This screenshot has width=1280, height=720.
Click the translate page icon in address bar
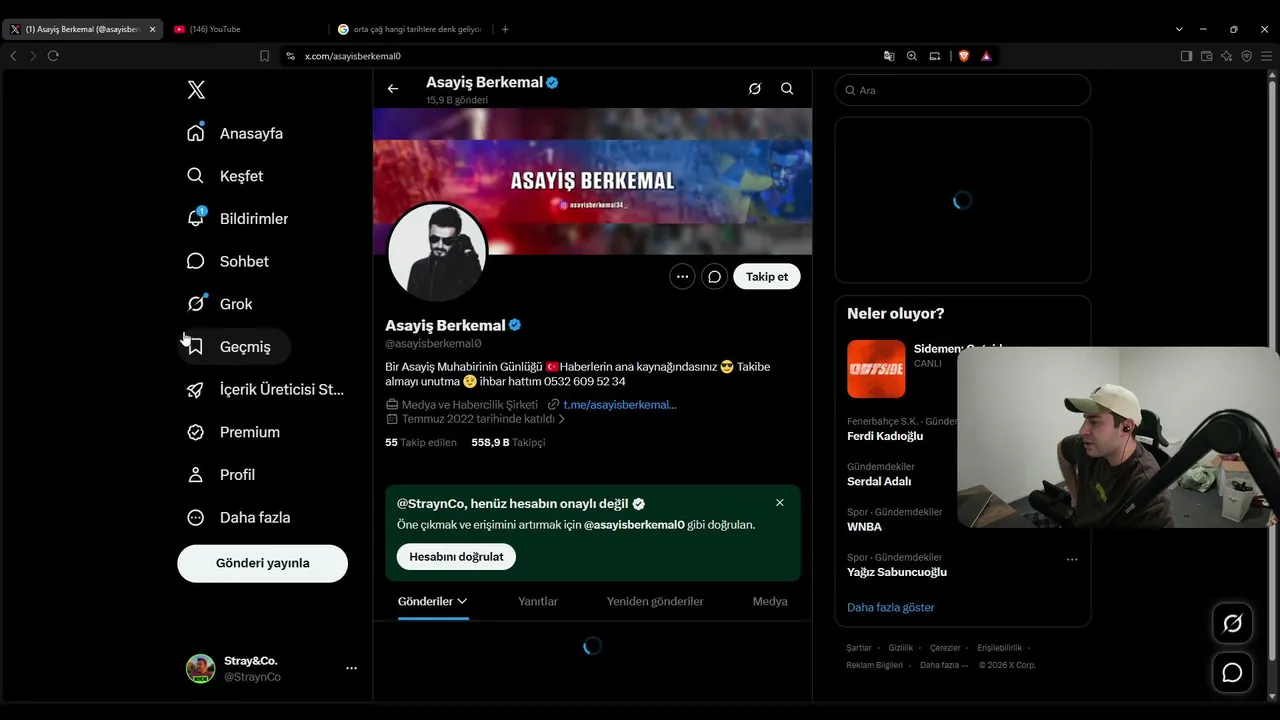point(889,56)
